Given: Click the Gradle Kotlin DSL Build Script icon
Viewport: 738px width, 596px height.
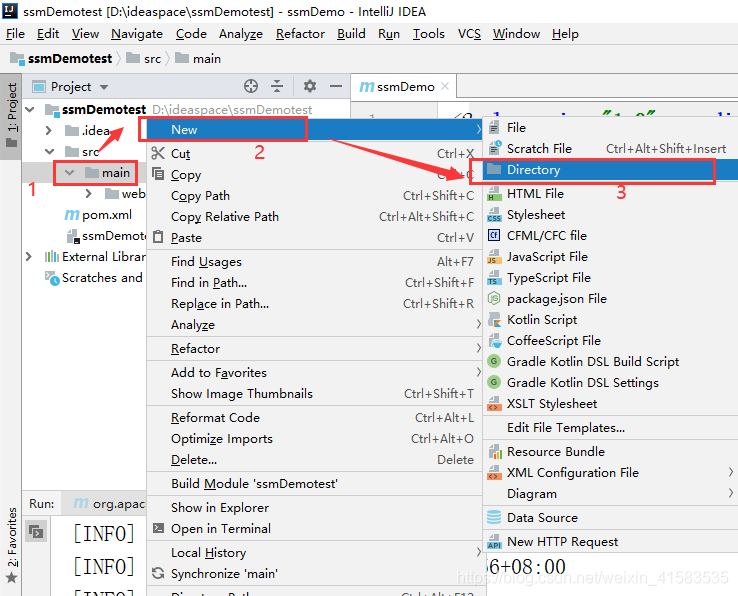Looking at the screenshot, I should [494, 362].
